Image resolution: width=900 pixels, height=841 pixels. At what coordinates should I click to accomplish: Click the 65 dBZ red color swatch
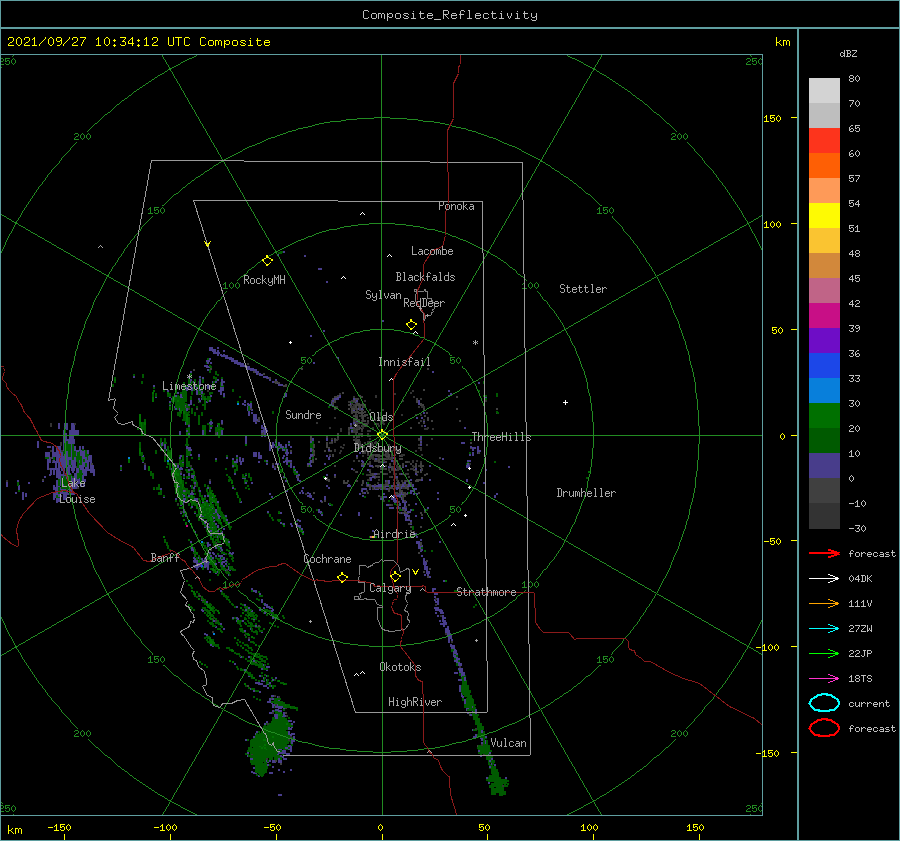point(824,140)
